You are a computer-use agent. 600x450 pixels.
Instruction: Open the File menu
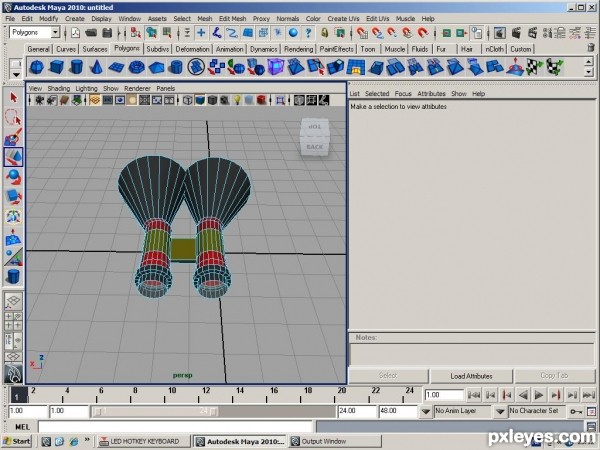(x=10, y=18)
